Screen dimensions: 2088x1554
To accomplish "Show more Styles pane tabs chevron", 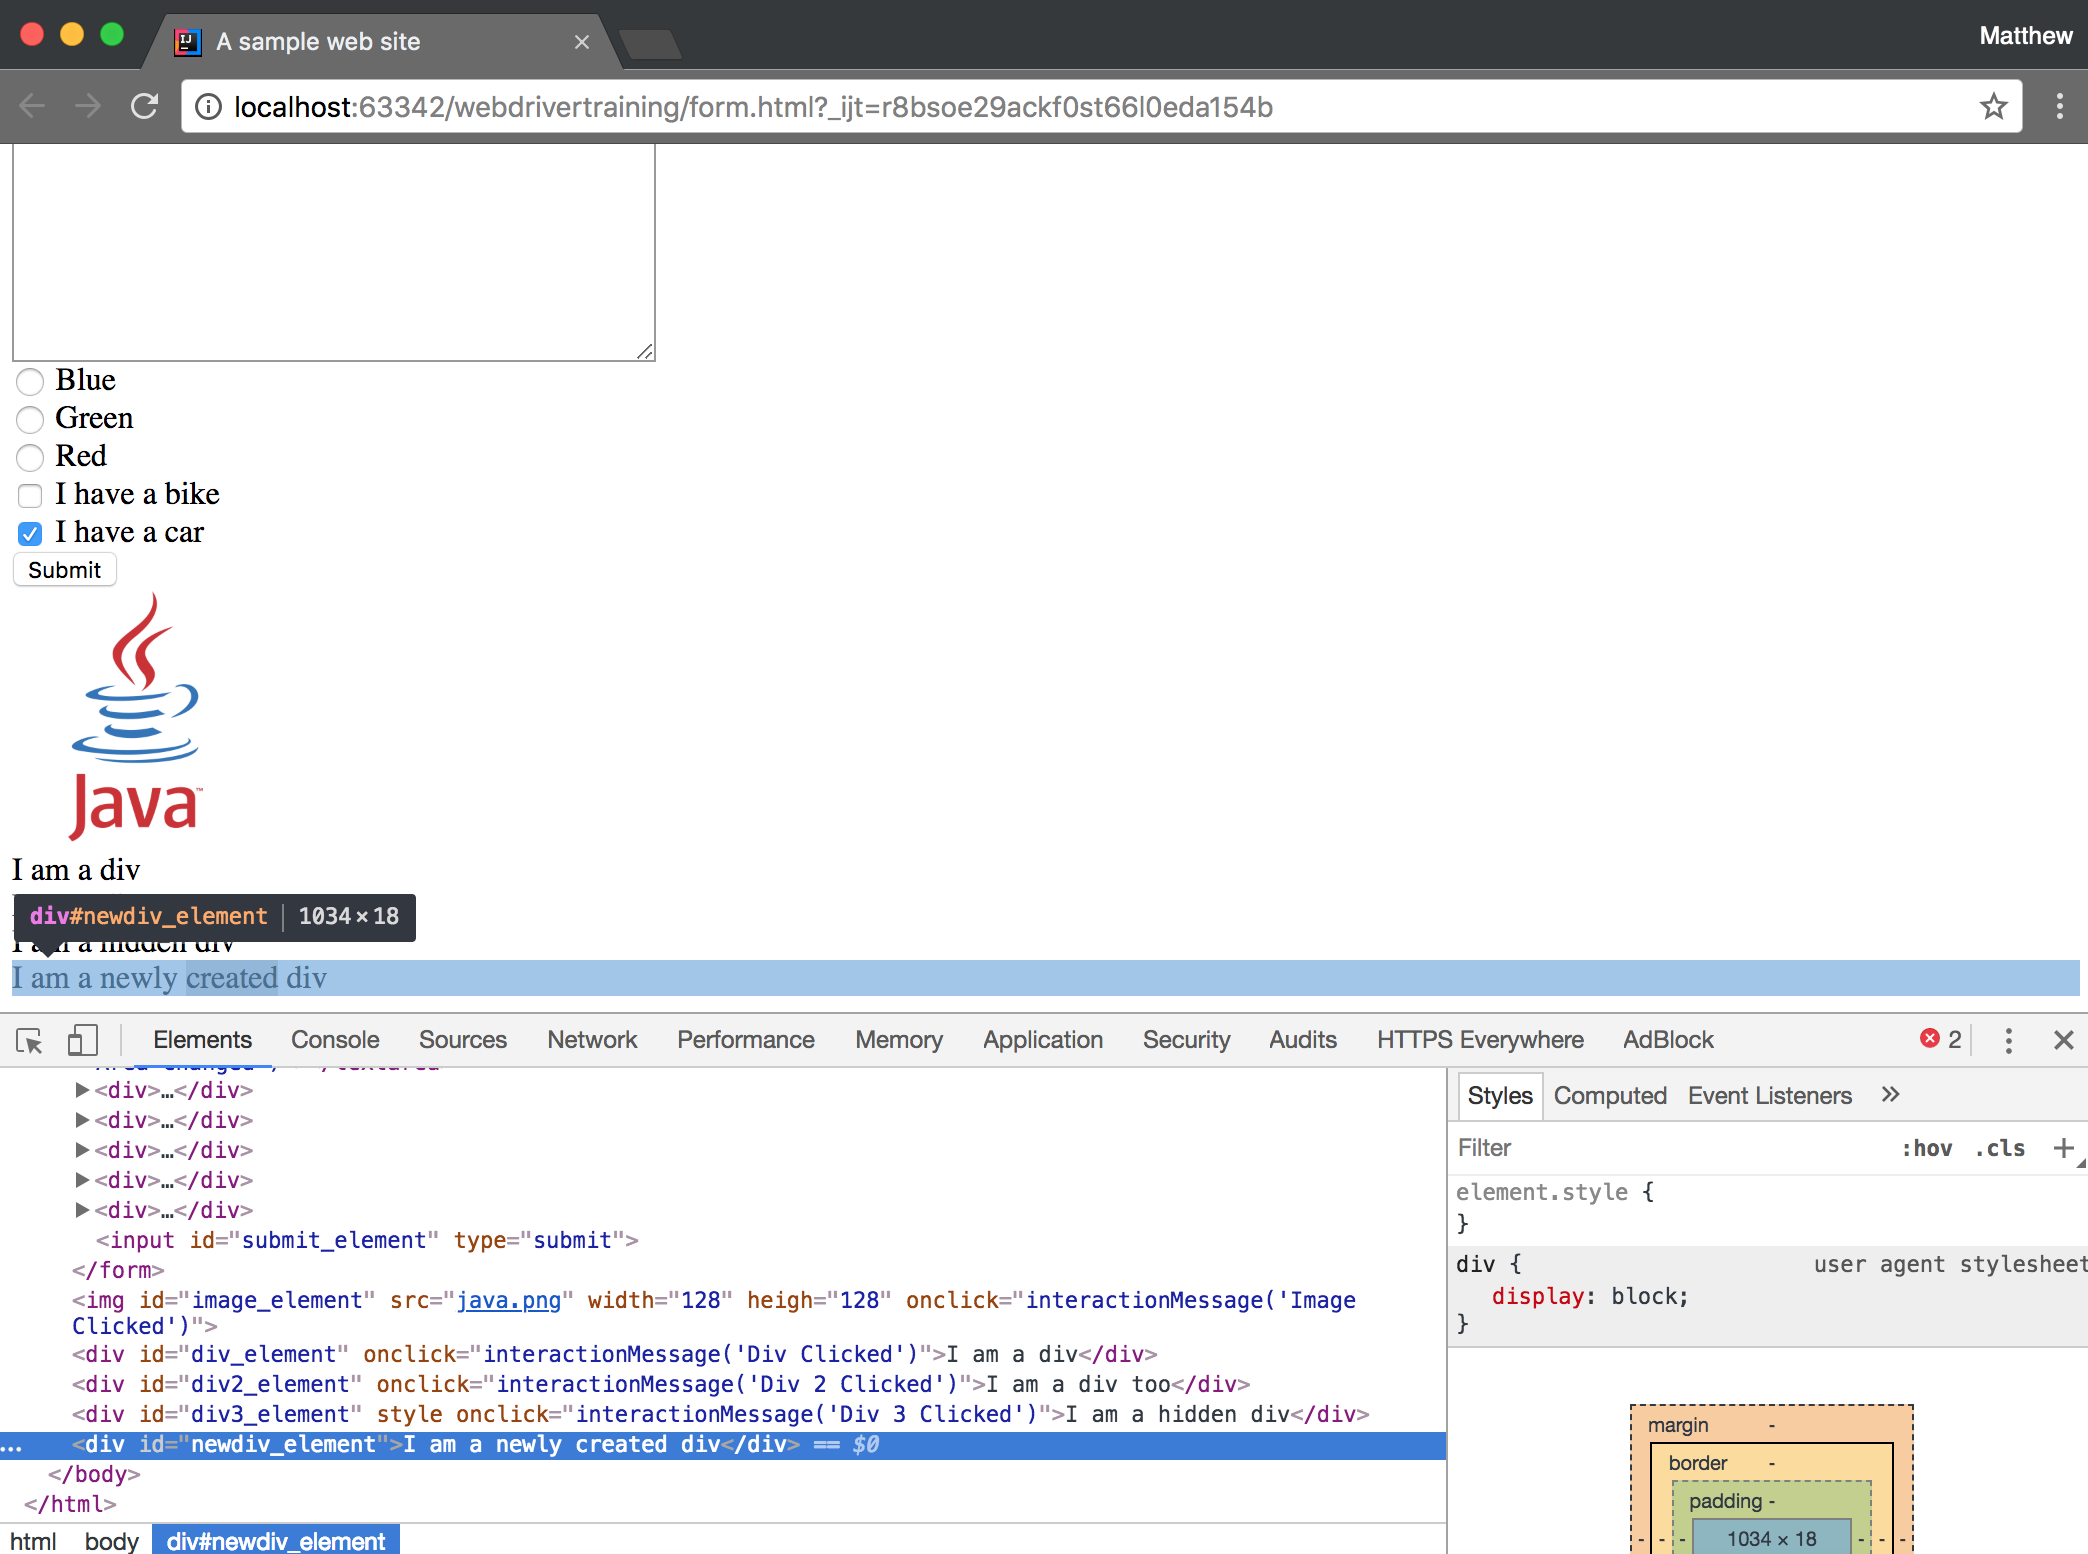I will tap(1889, 1095).
